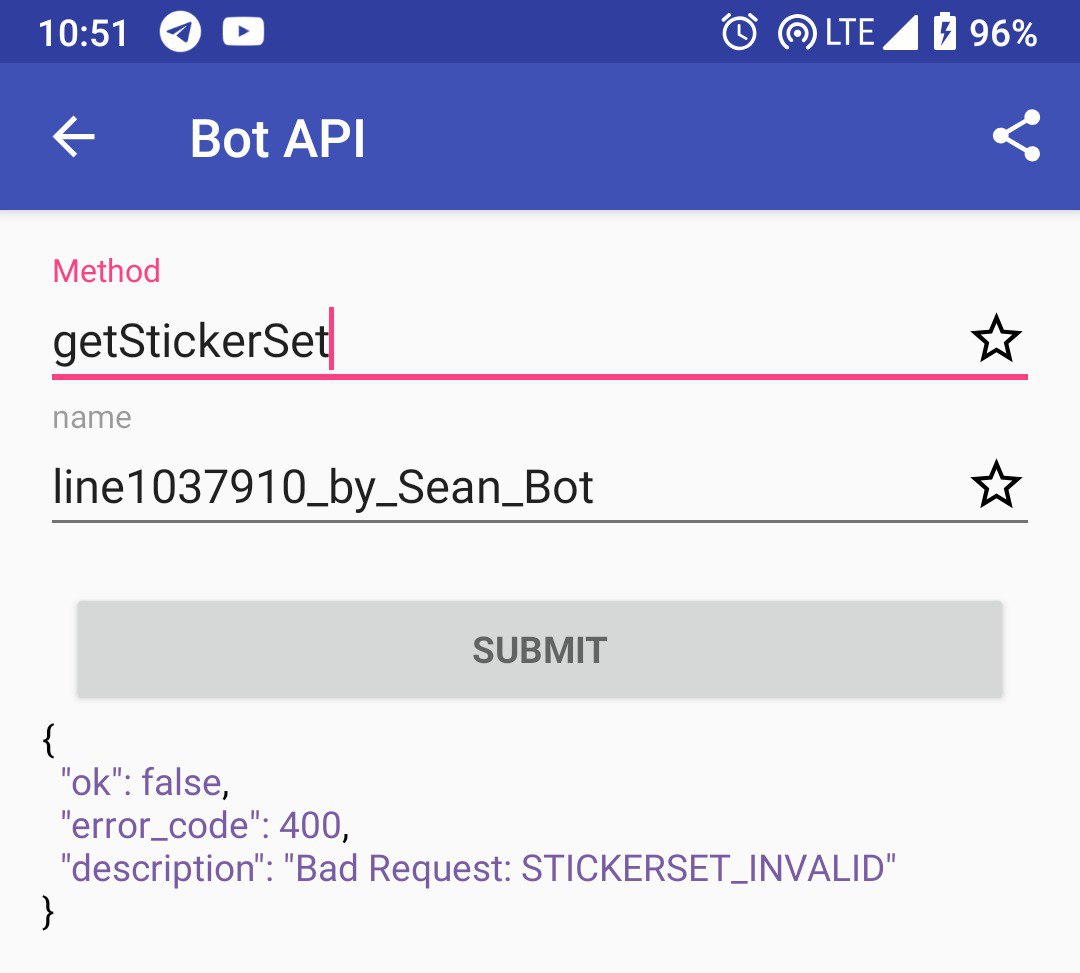1080x973 pixels.
Task: Star the getStickerSet method field
Action: click(996, 340)
